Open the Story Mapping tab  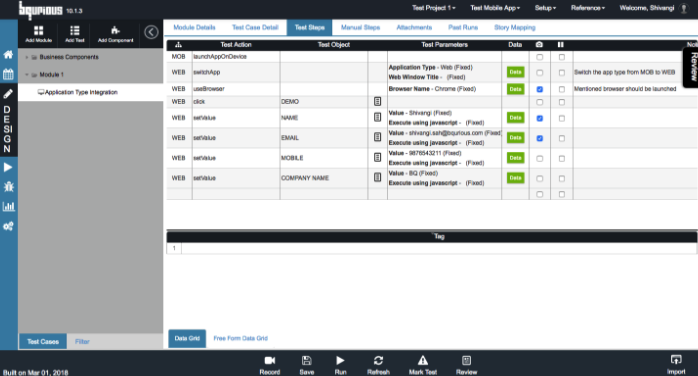point(515,28)
